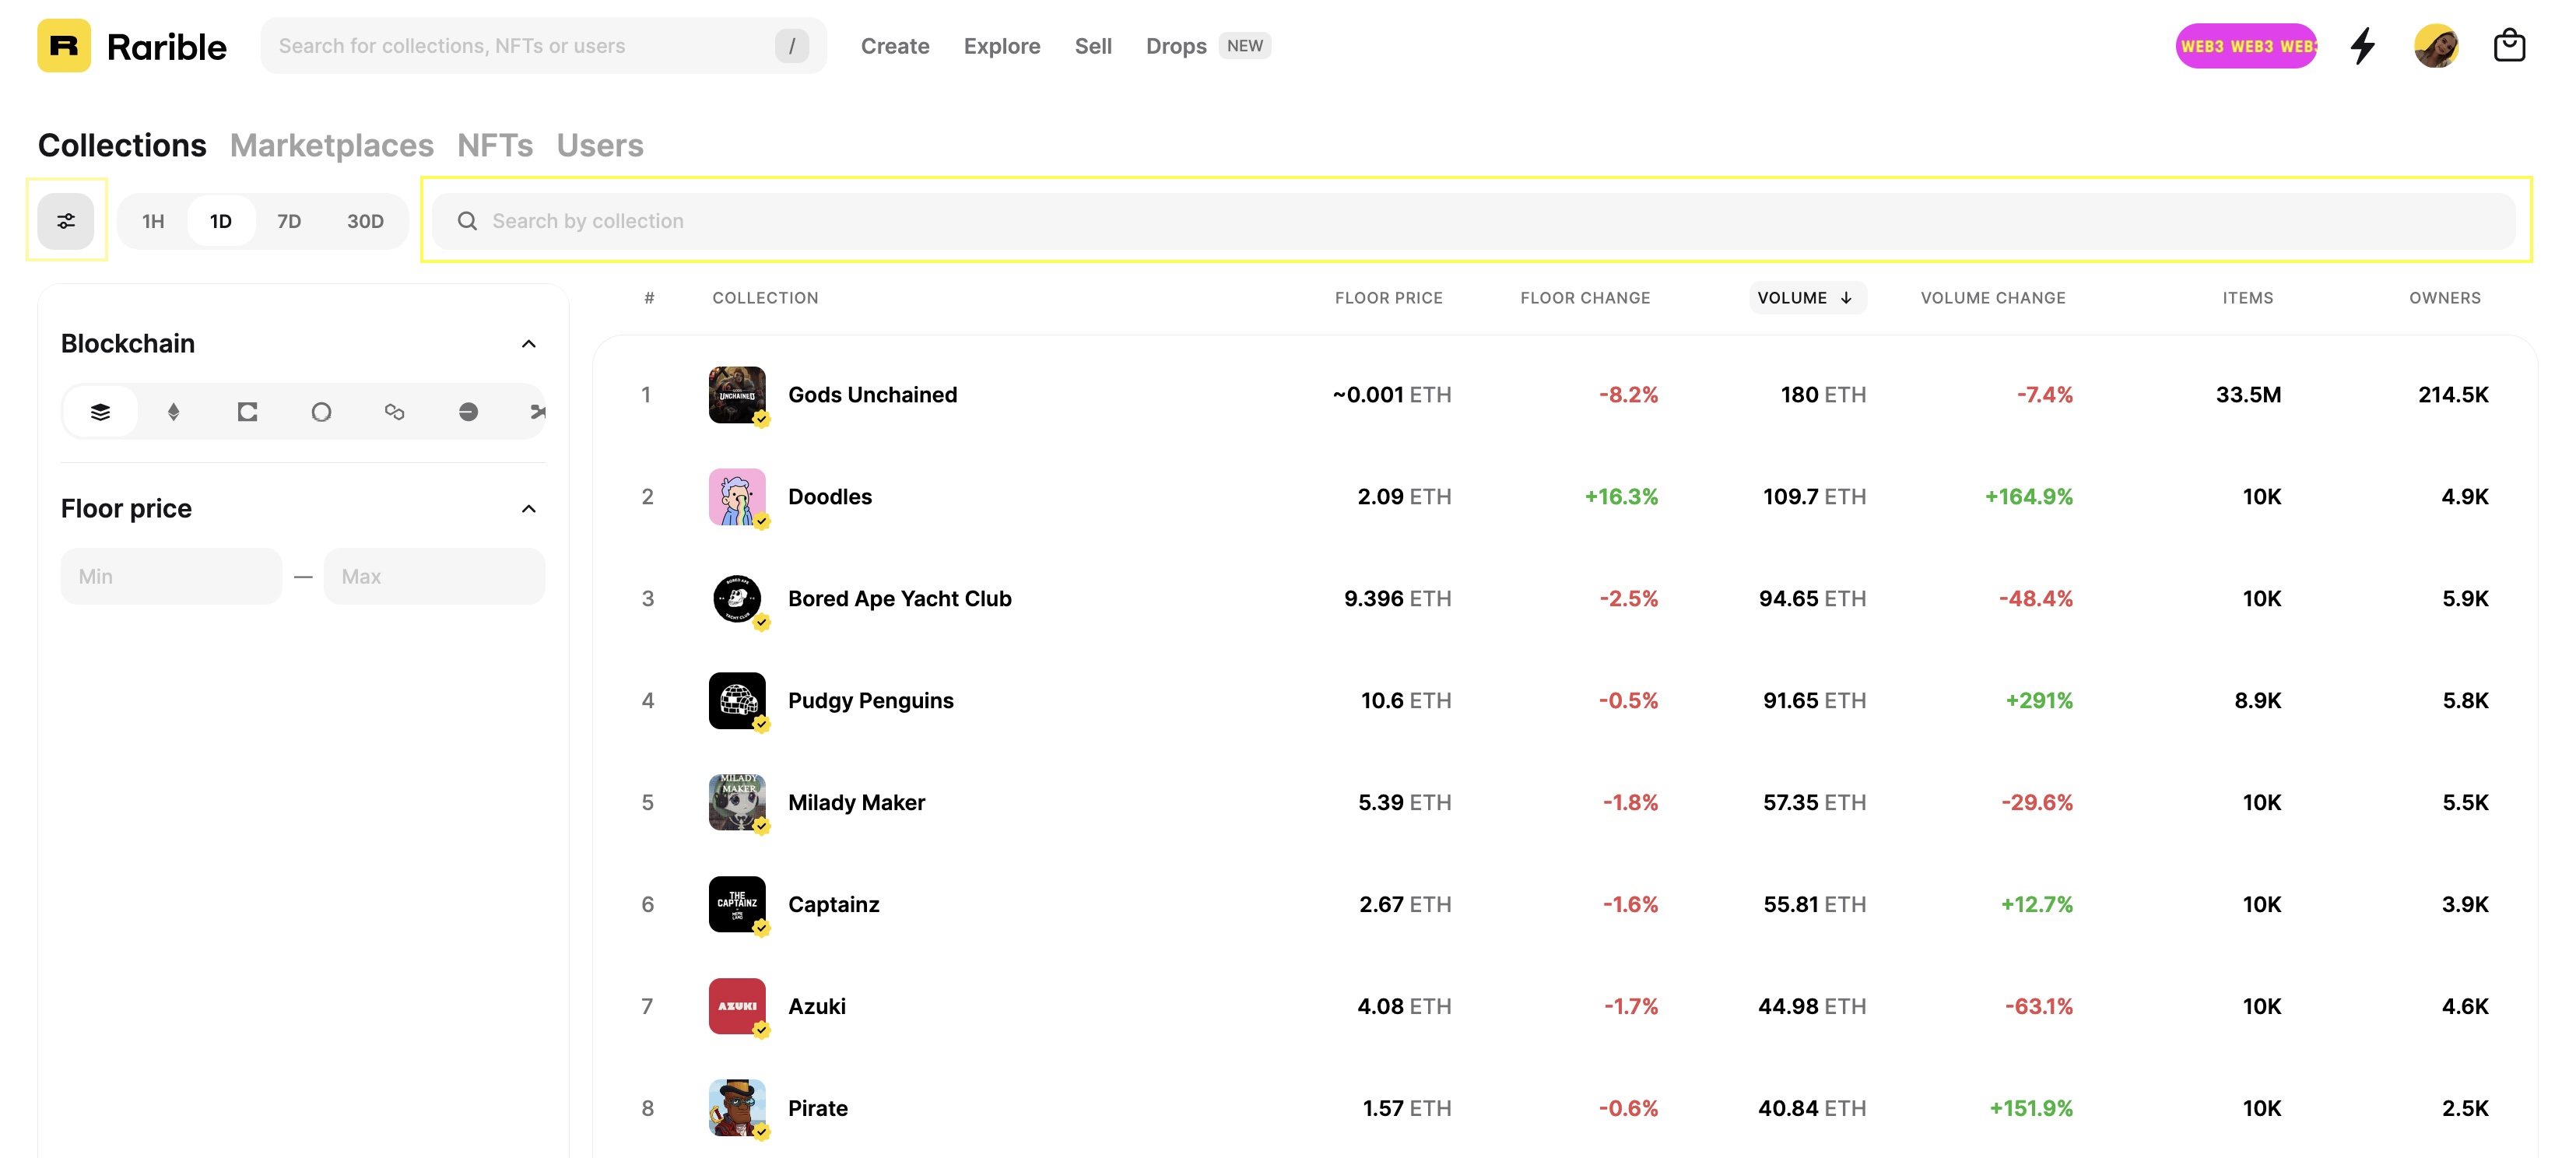Image resolution: width=2576 pixels, height=1158 pixels.
Task: Click the Doodles collection thumbnail
Action: (x=737, y=497)
